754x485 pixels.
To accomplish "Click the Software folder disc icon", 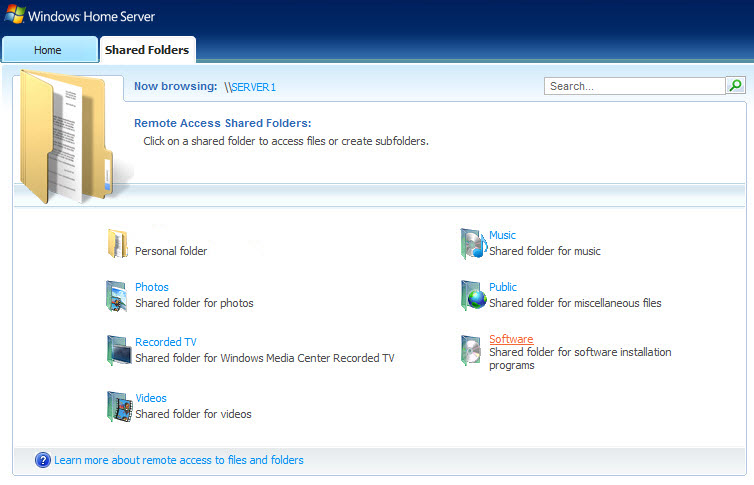I will coord(472,349).
